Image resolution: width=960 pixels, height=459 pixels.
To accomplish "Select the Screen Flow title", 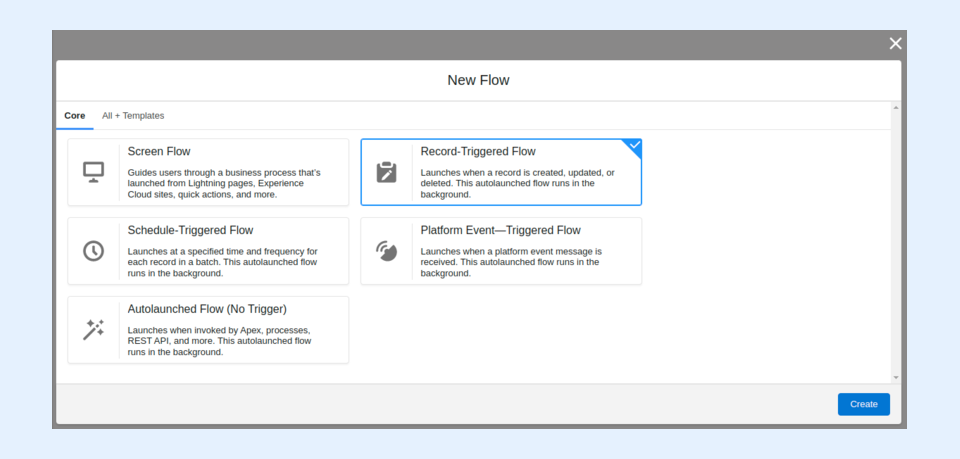I will [x=159, y=152].
